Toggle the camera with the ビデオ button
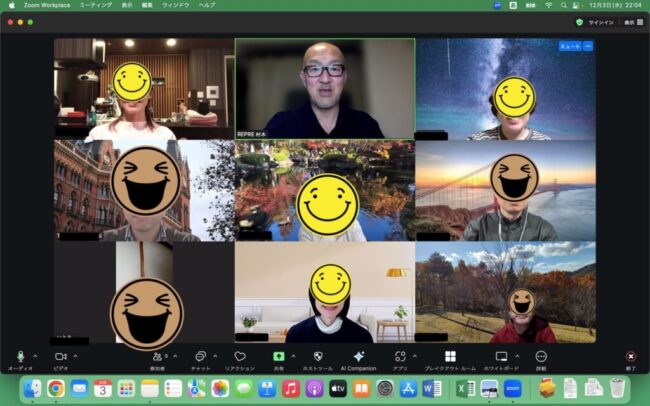This screenshot has height=406, width=650. click(60, 357)
